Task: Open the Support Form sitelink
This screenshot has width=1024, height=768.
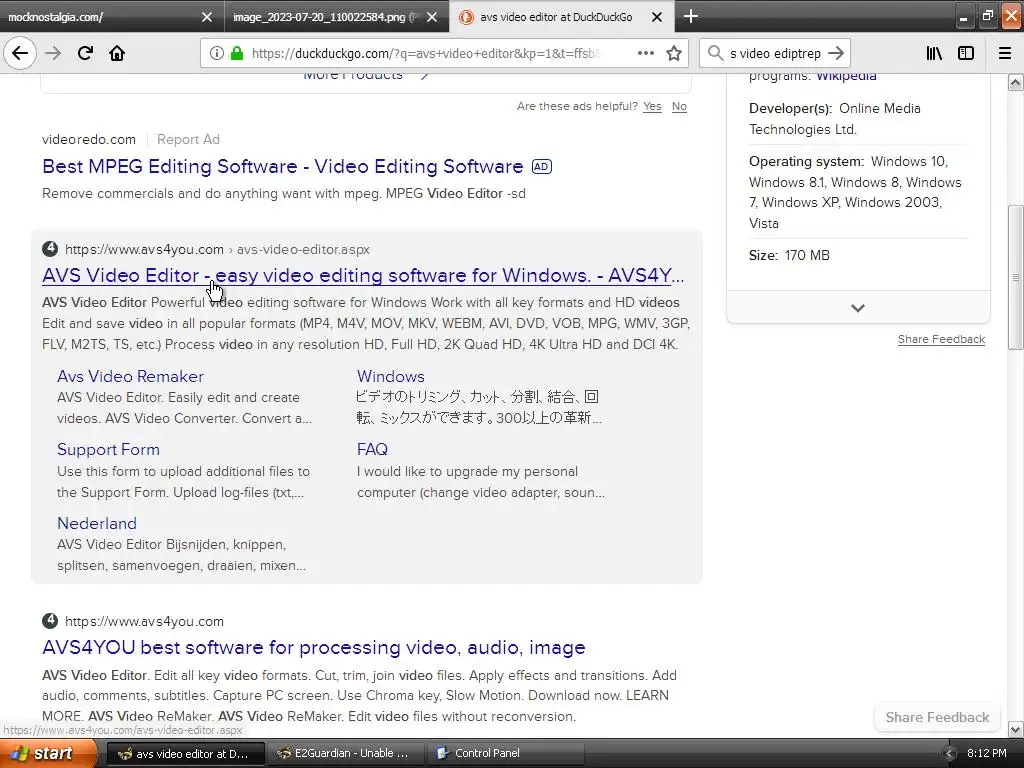Action: point(108,449)
